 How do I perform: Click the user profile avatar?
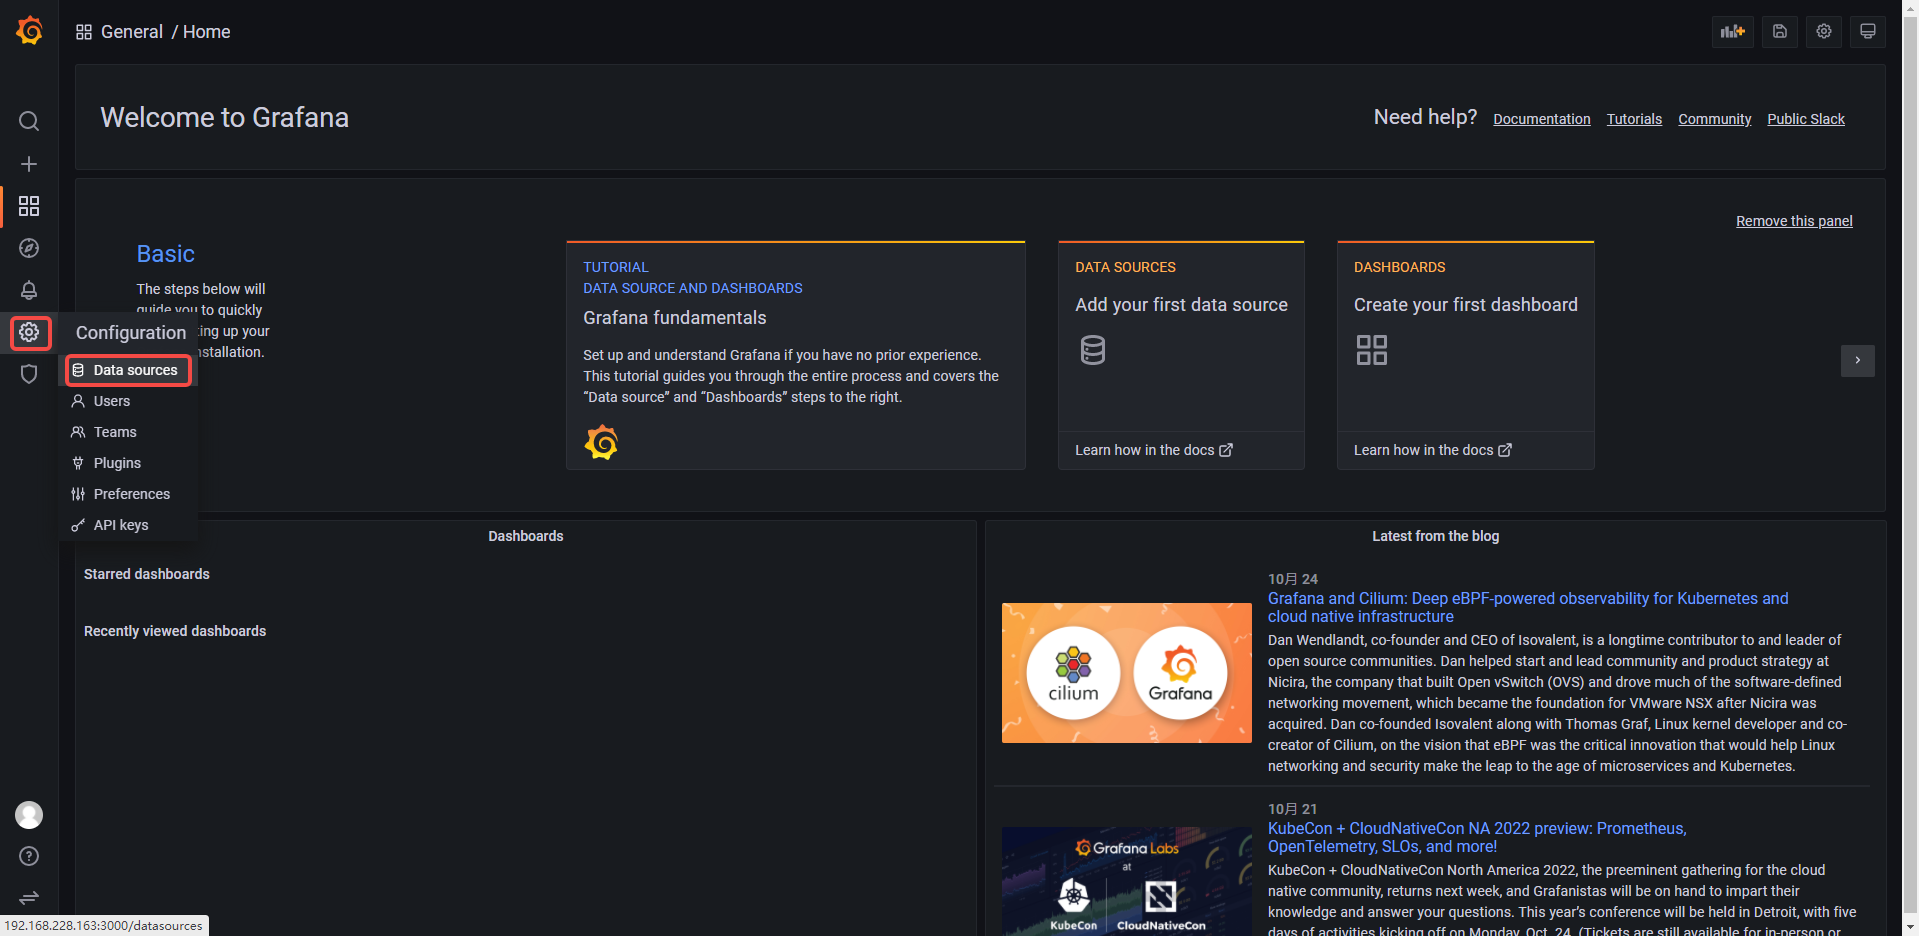[x=29, y=815]
